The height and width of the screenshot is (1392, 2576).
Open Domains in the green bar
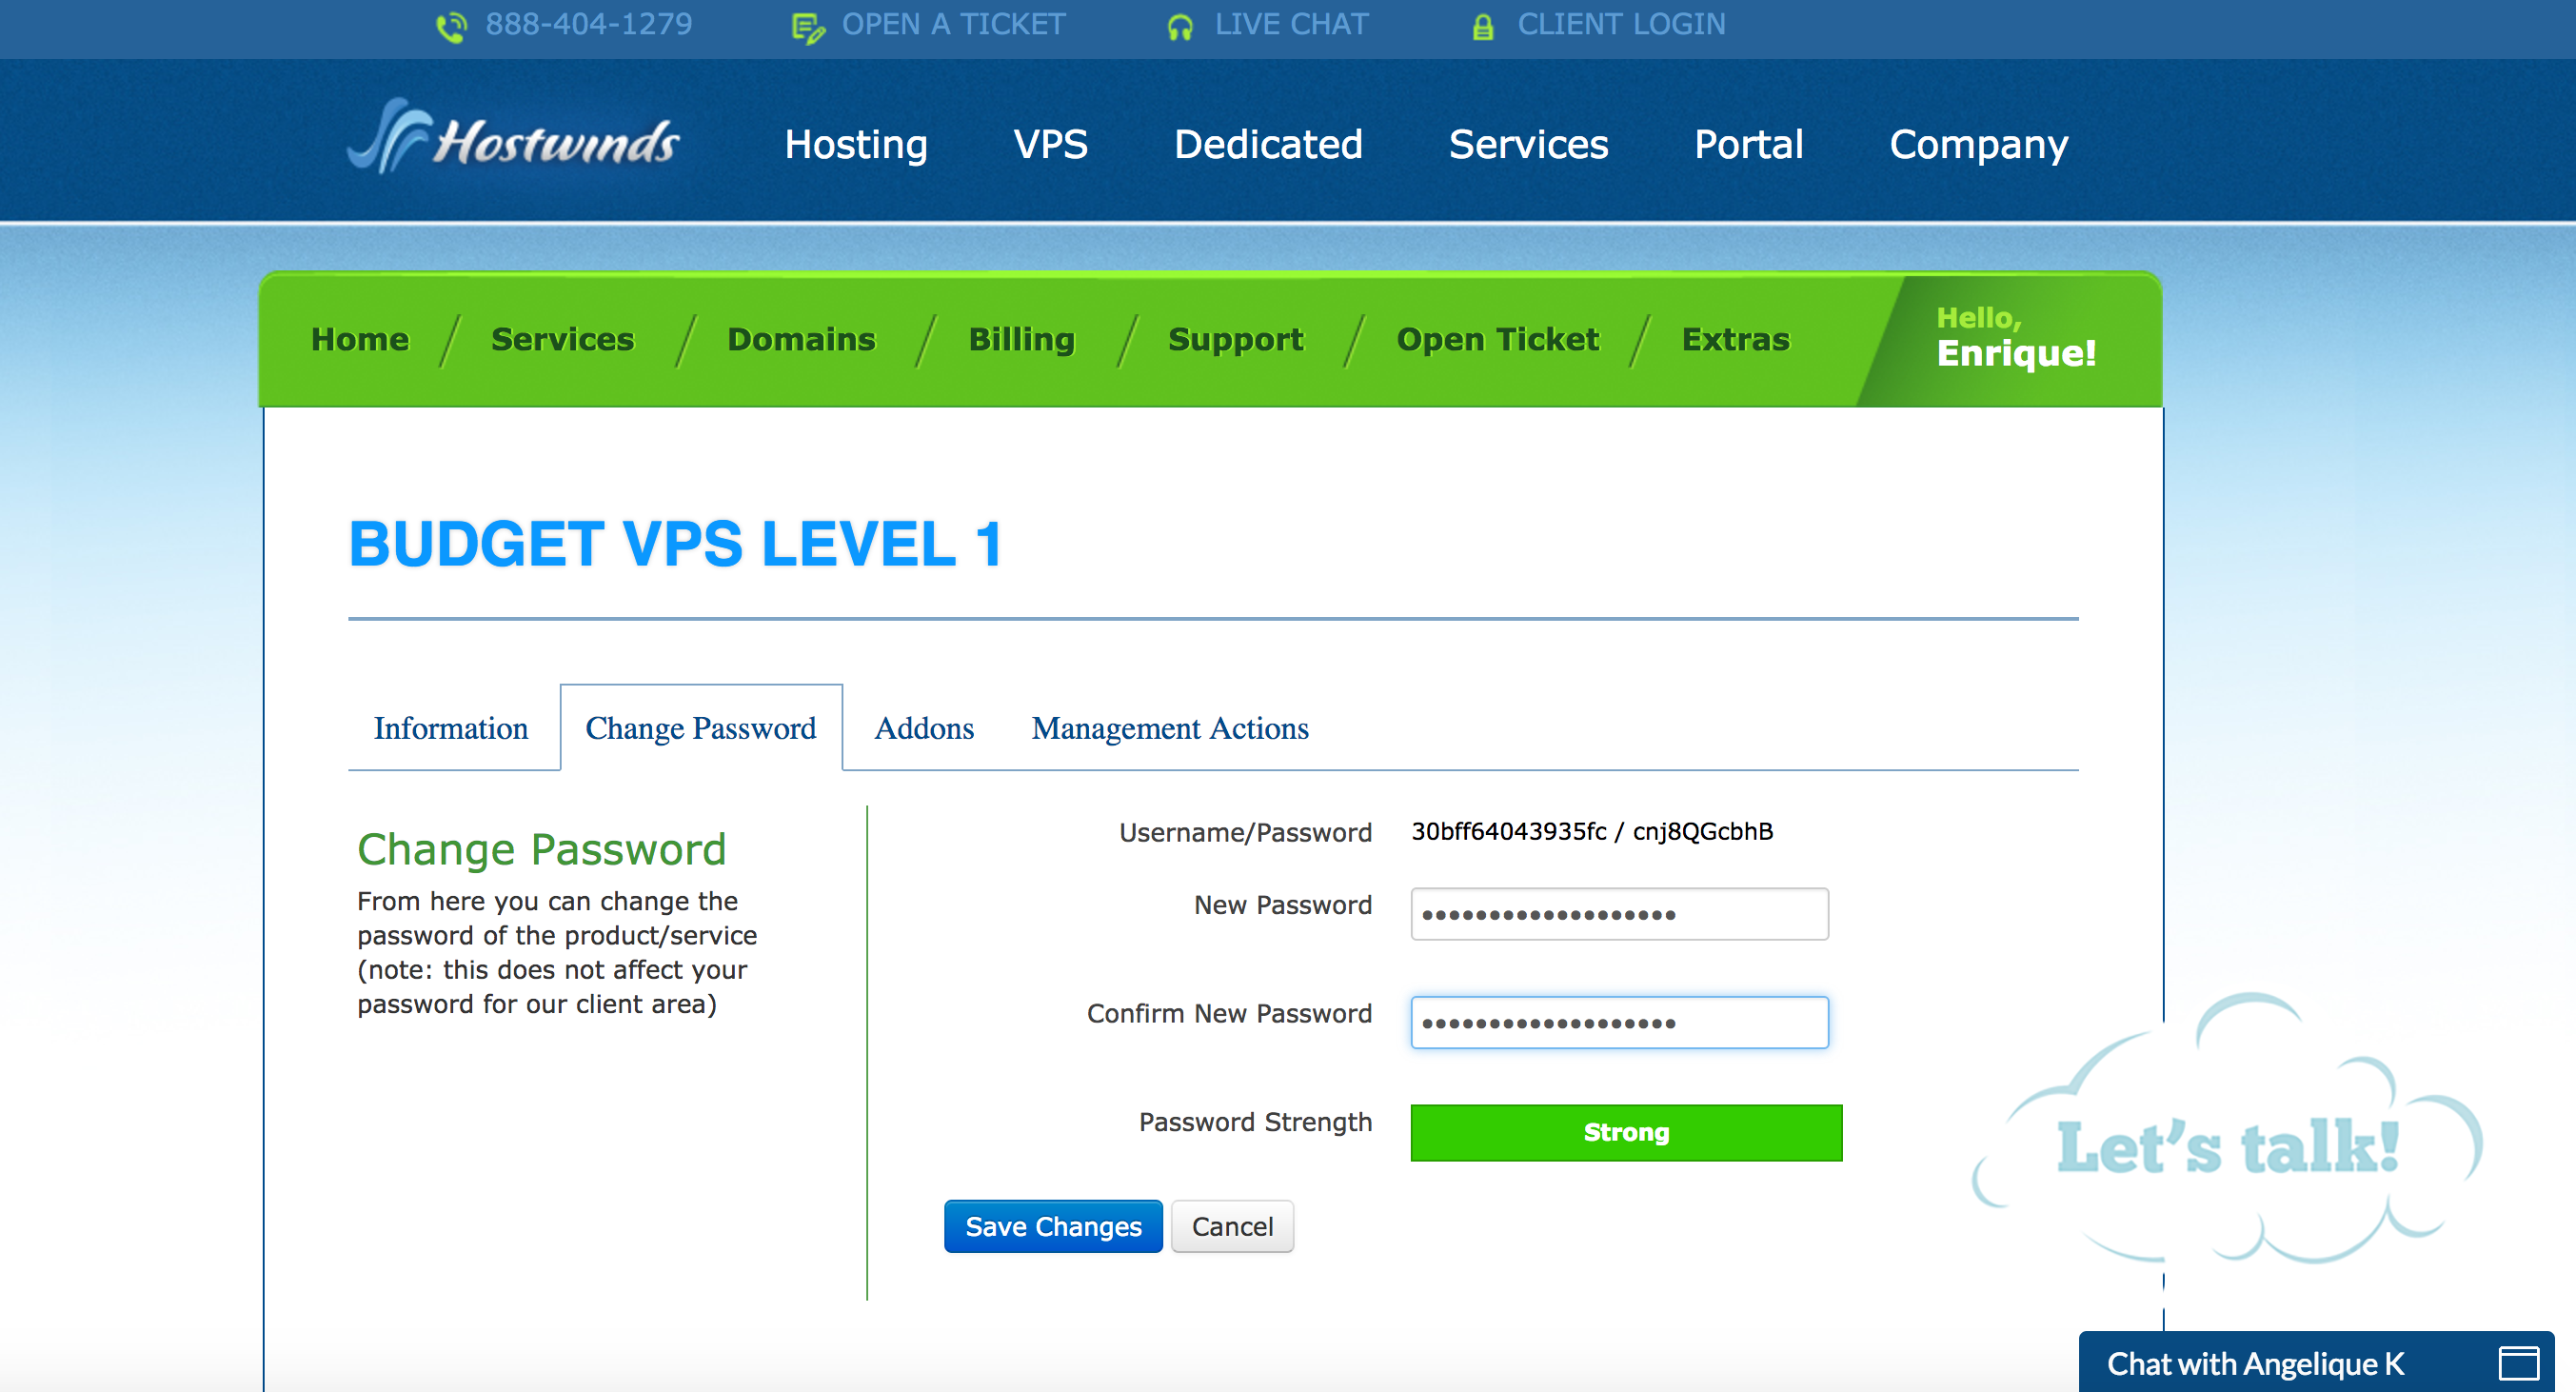(801, 340)
